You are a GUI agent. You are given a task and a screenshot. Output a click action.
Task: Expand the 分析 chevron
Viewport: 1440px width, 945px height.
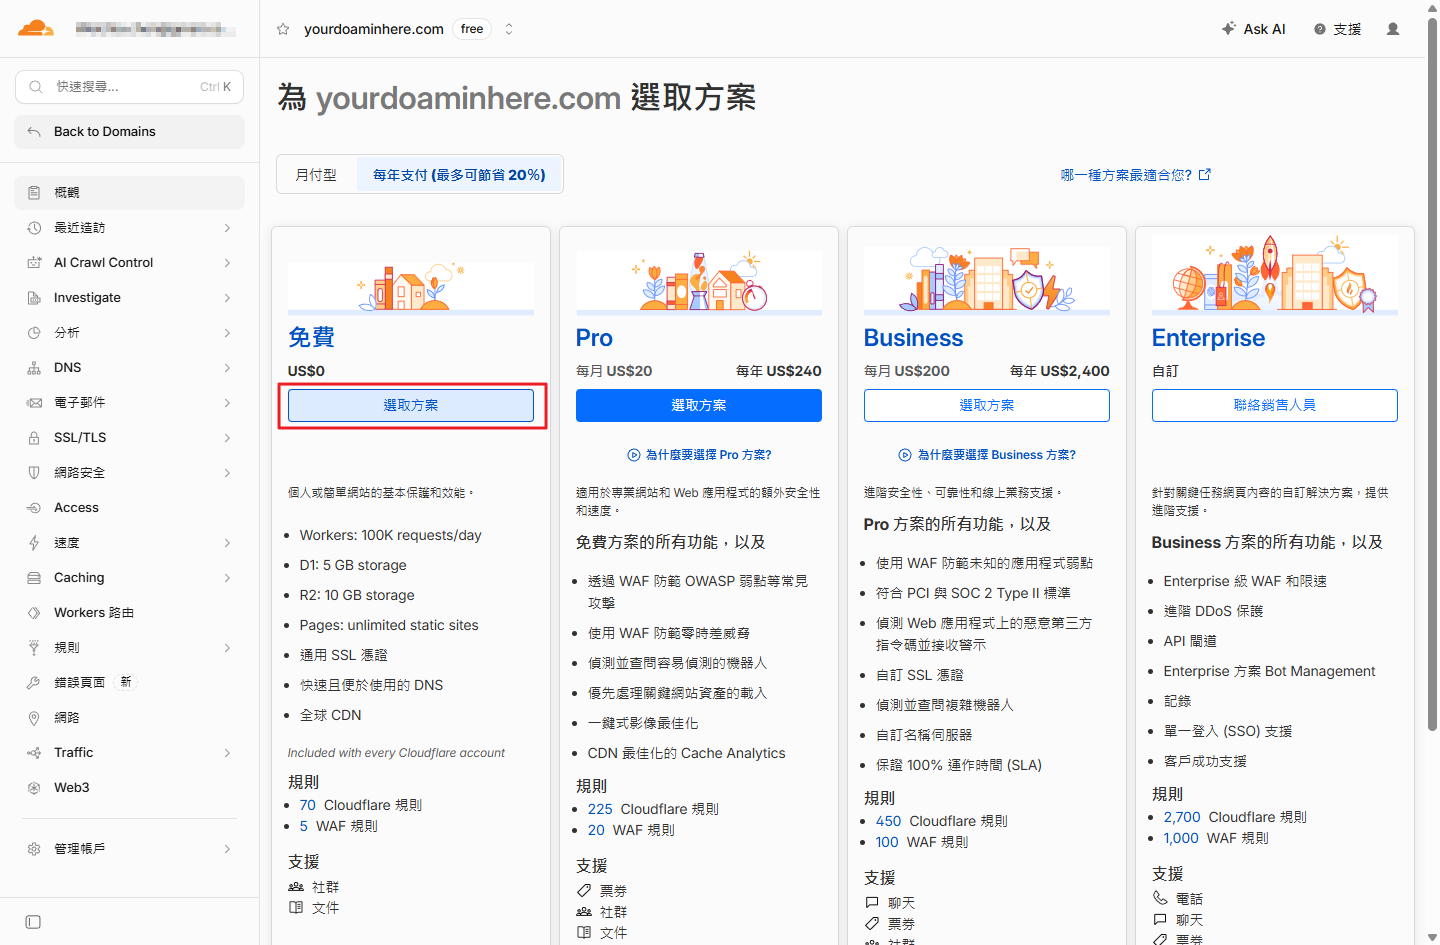(x=227, y=333)
